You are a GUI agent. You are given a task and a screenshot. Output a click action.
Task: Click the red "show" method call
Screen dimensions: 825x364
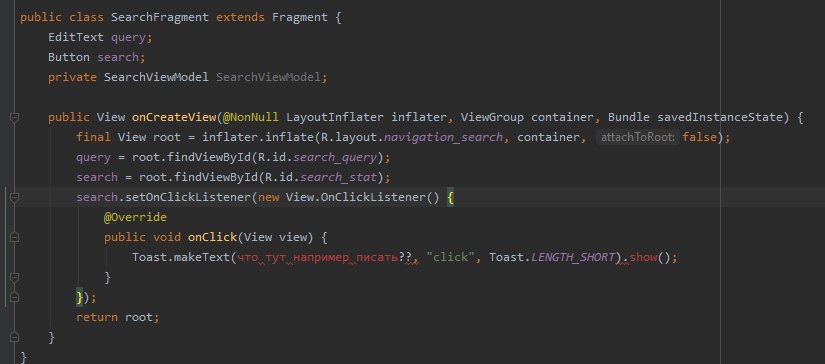(643, 257)
